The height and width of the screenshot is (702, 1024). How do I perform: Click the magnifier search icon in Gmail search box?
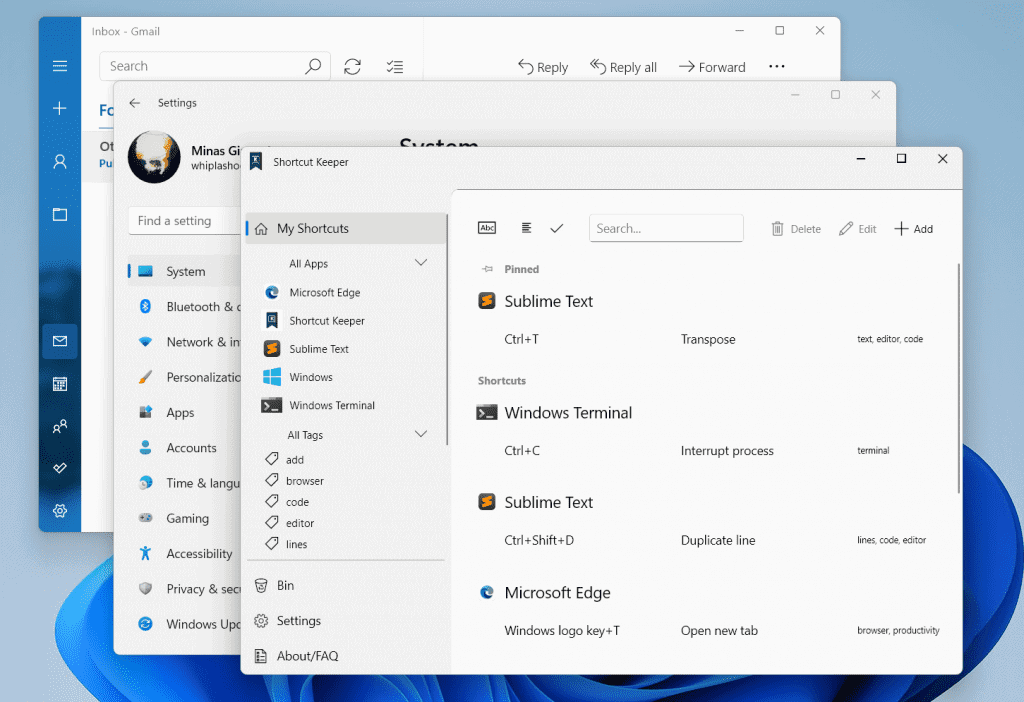click(313, 66)
